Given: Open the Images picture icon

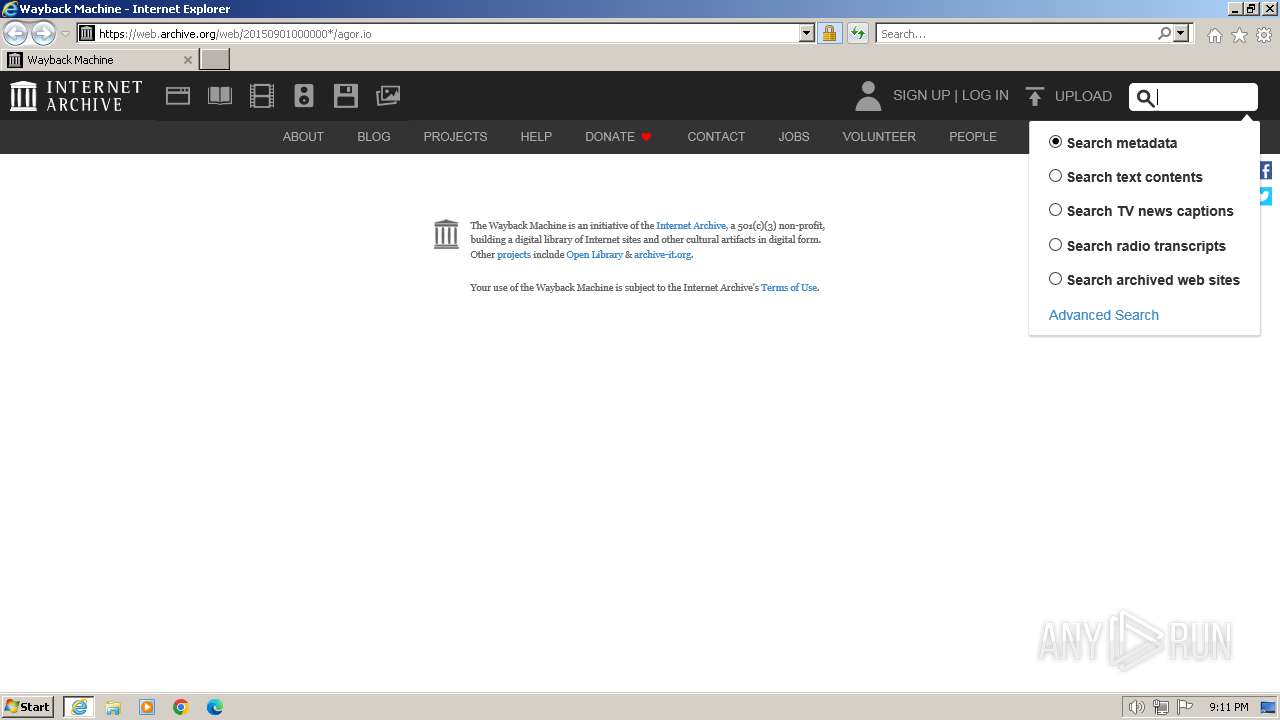Looking at the screenshot, I should tap(388, 96).
